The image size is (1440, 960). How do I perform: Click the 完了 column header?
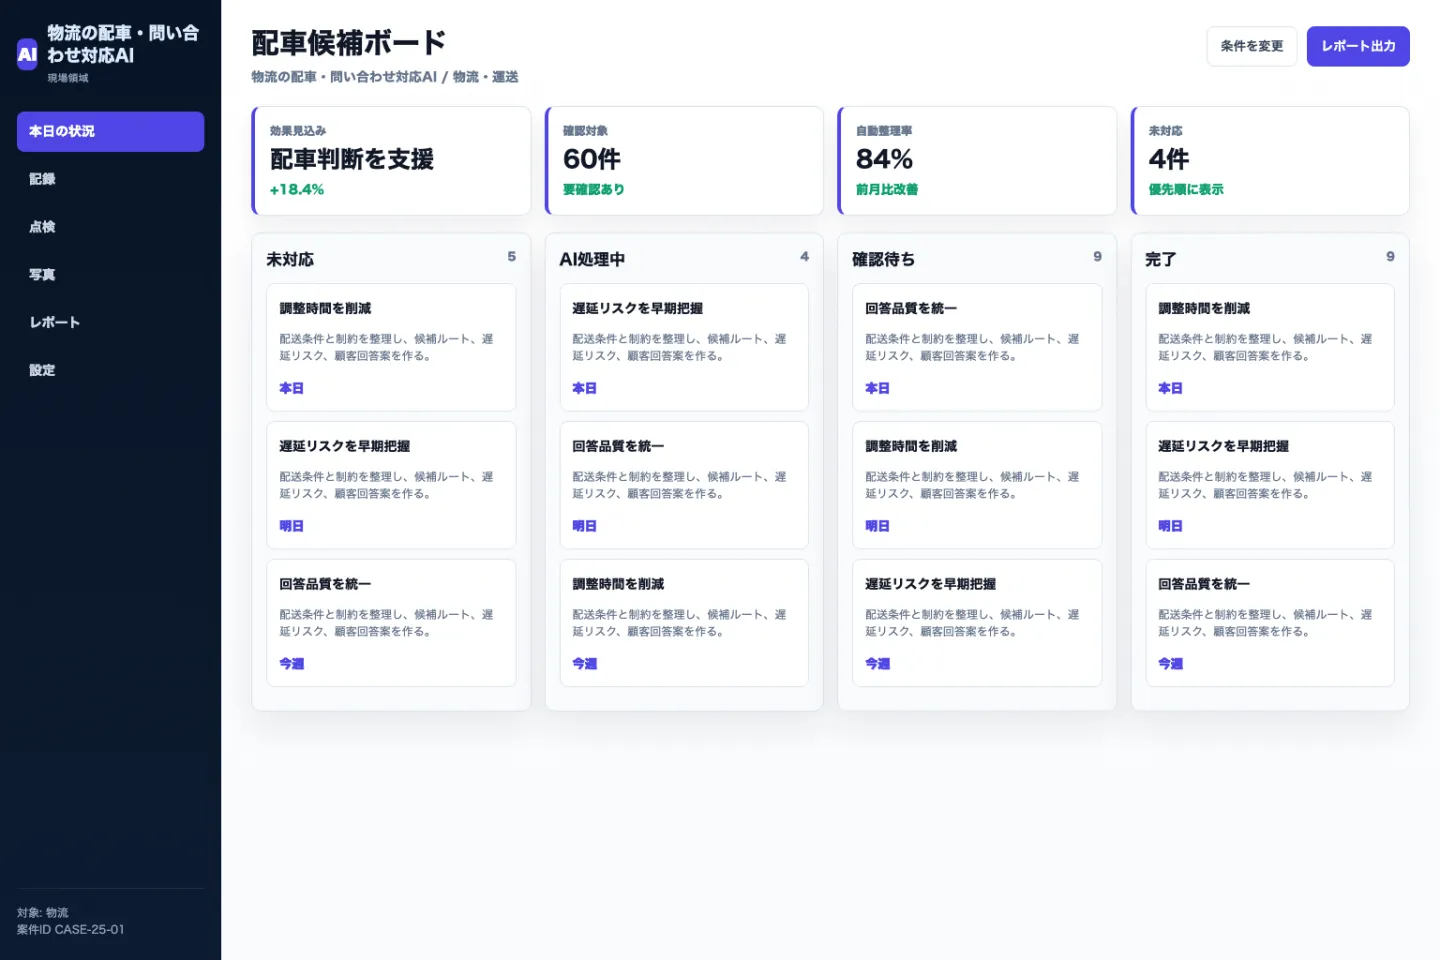pyautogui.click(x=1160, y=259)
